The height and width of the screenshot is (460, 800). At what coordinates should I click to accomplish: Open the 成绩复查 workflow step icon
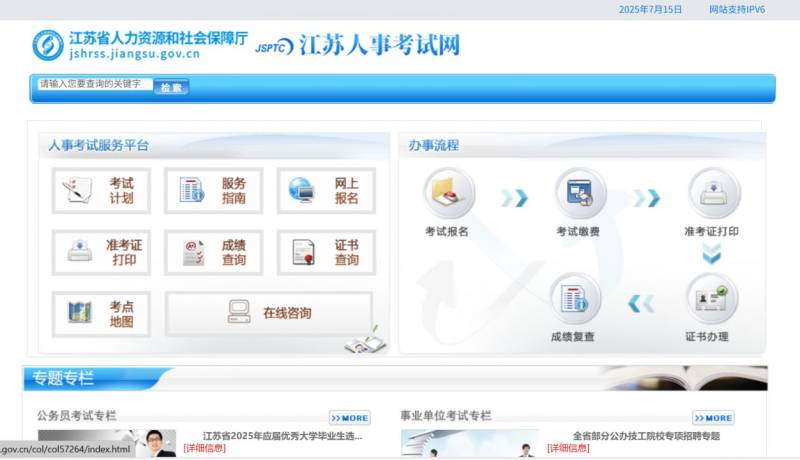click(x=573, y=300)
